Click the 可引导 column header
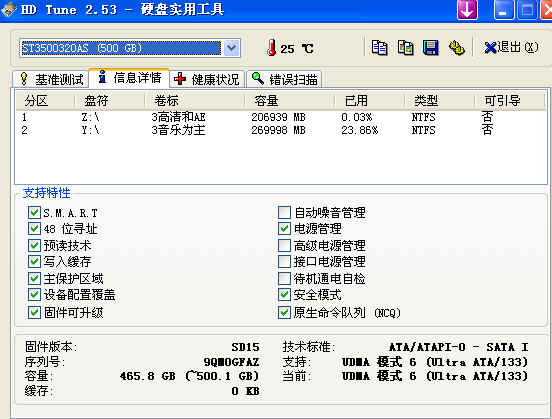Screen dimensions: 552x419 510,101
